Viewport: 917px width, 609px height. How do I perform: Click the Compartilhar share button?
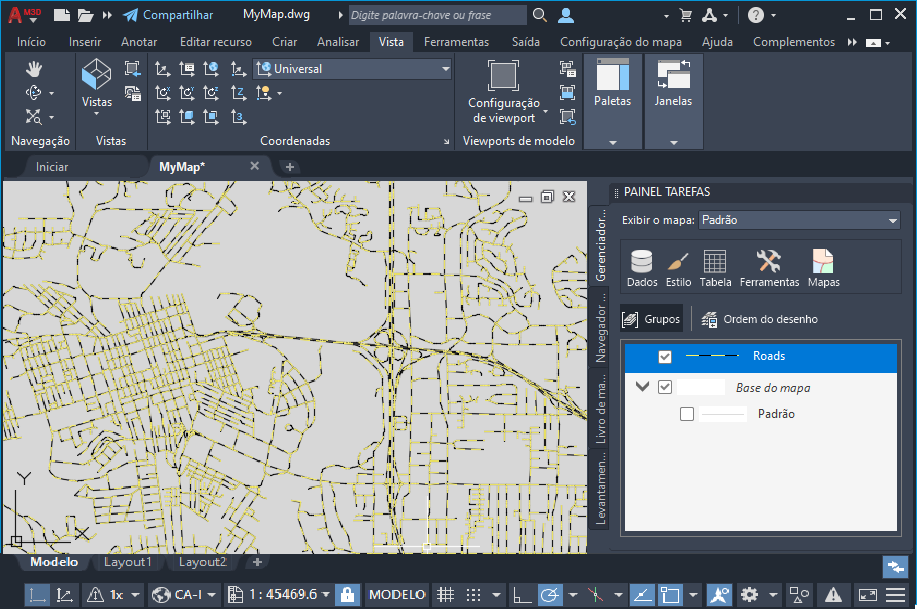(168, 15)
